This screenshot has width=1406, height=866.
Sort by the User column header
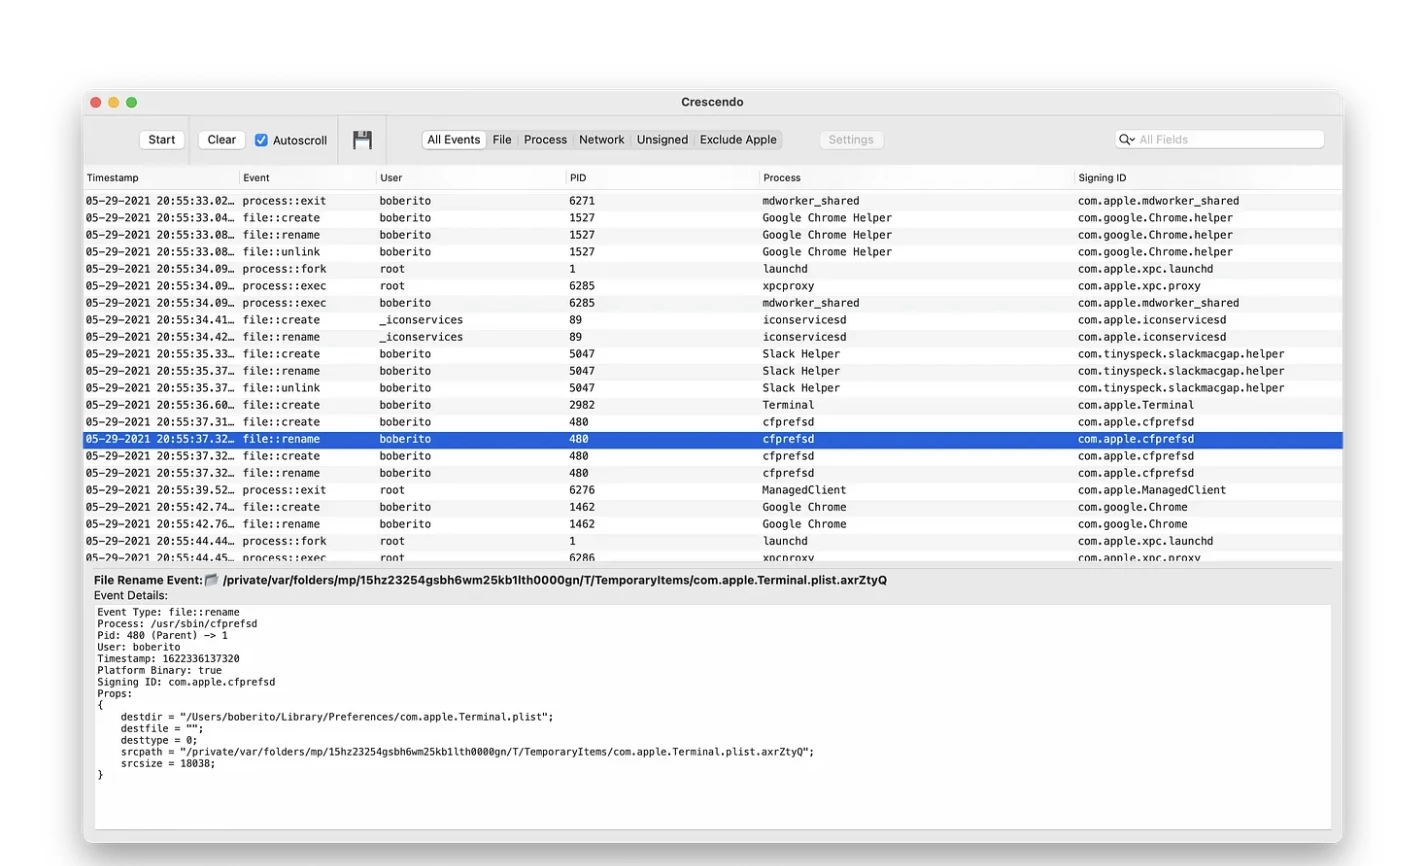click(470, 178)
